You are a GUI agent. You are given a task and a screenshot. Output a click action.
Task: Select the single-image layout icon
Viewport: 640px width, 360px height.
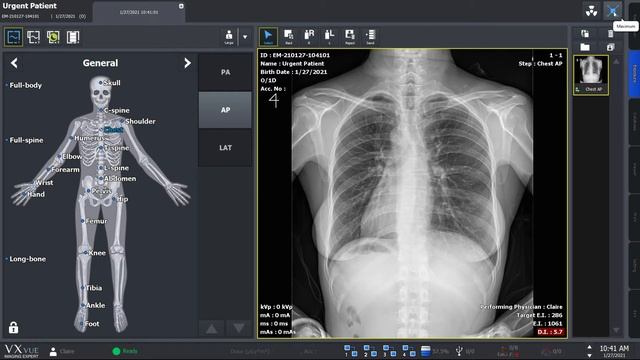(13, 37)
